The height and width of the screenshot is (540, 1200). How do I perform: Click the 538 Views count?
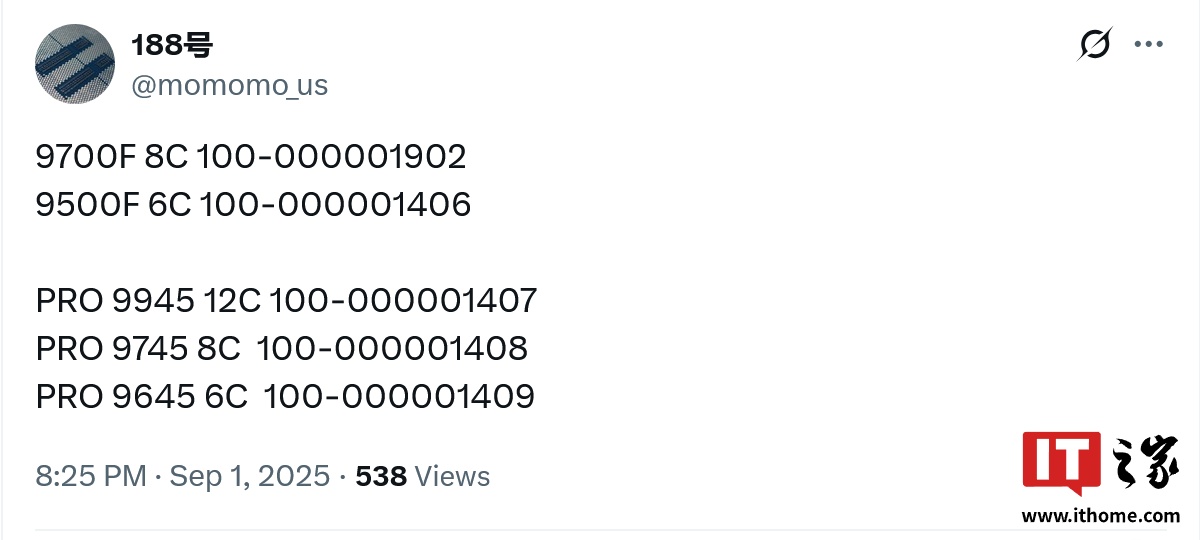pyautogui.click(x=423, y=476)
